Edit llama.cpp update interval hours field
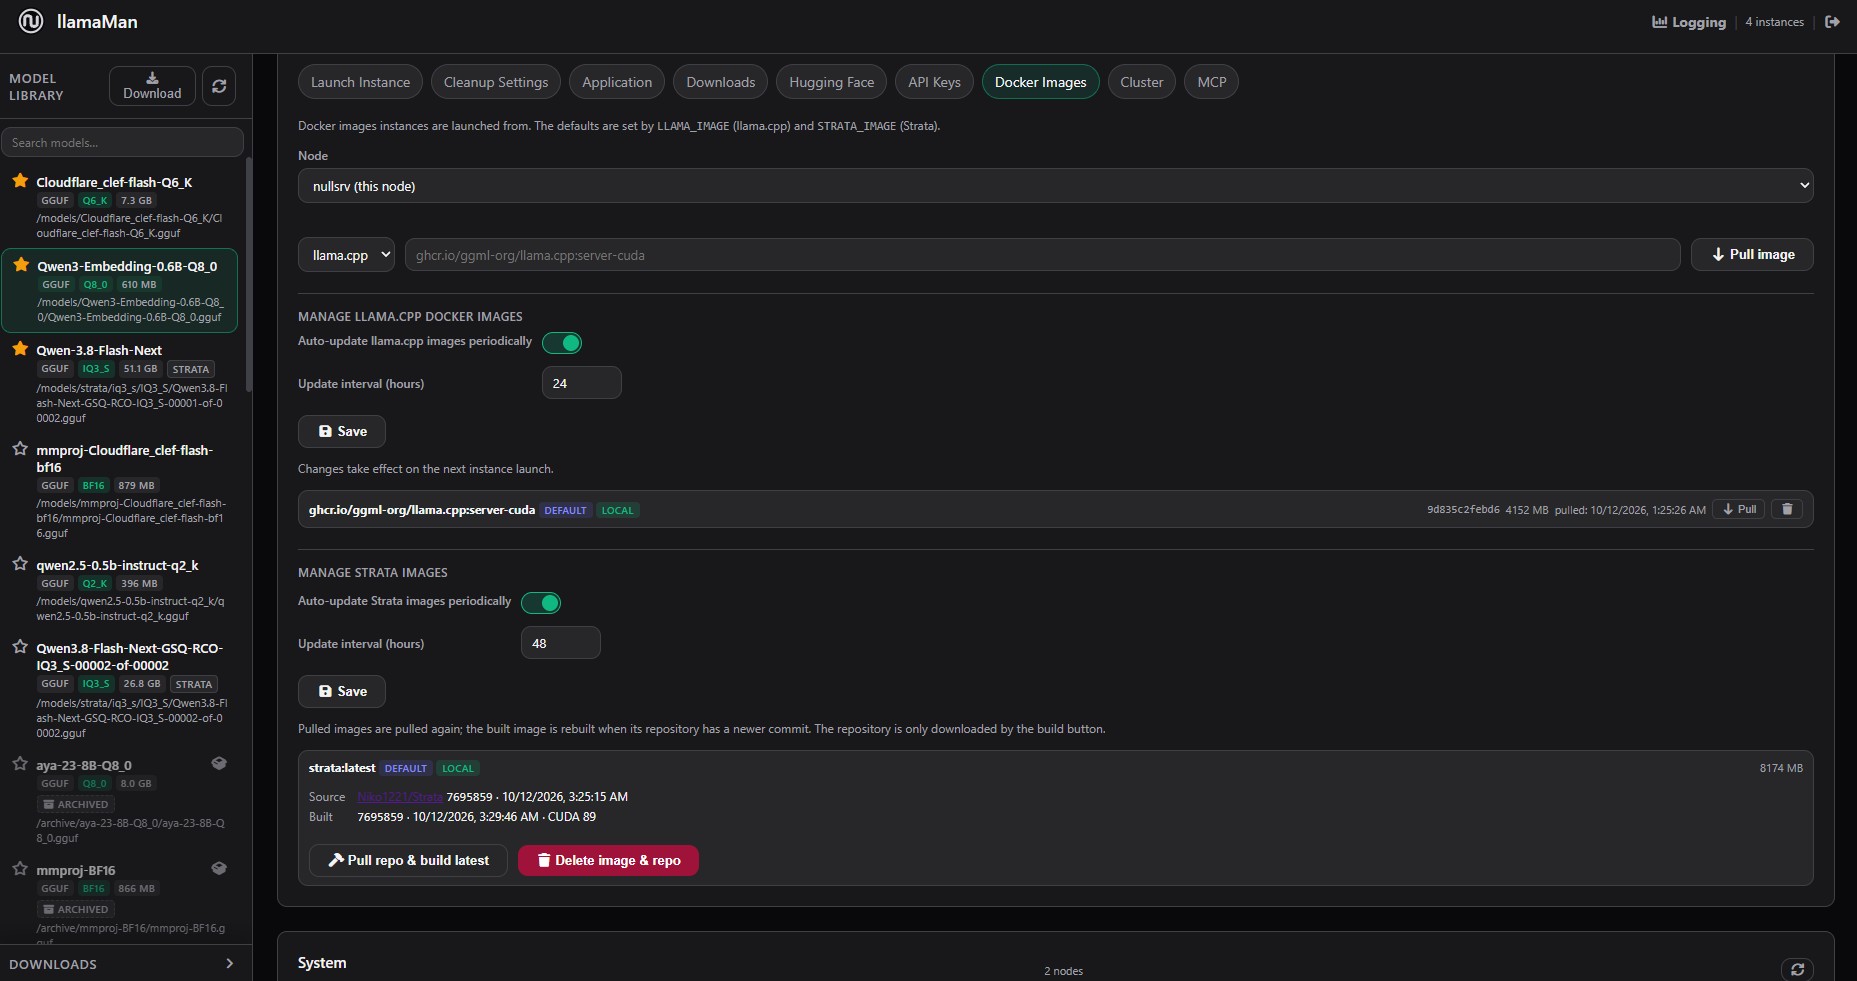Image resolution: width=1857 pixels, height=981 pixels. [x=582, y=383]
